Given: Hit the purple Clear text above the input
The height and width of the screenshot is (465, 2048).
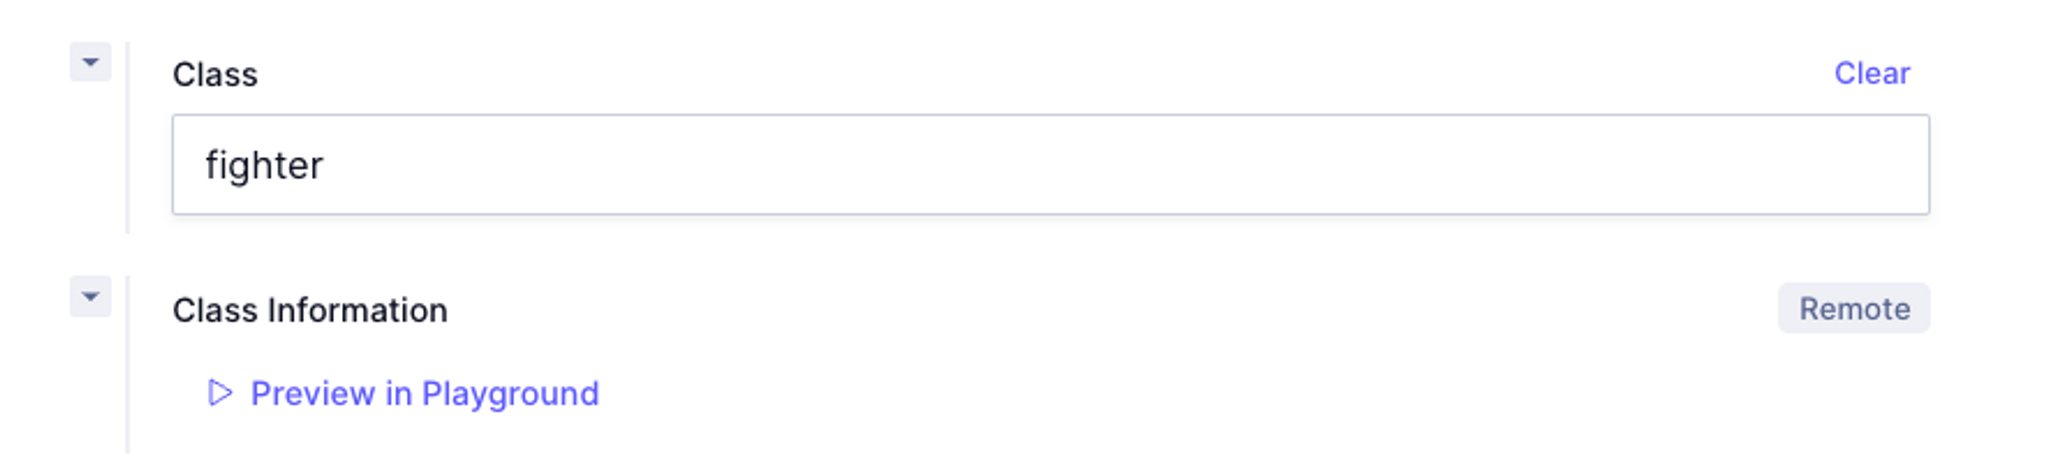Looking at the screenshot, I should [1871, 73].
